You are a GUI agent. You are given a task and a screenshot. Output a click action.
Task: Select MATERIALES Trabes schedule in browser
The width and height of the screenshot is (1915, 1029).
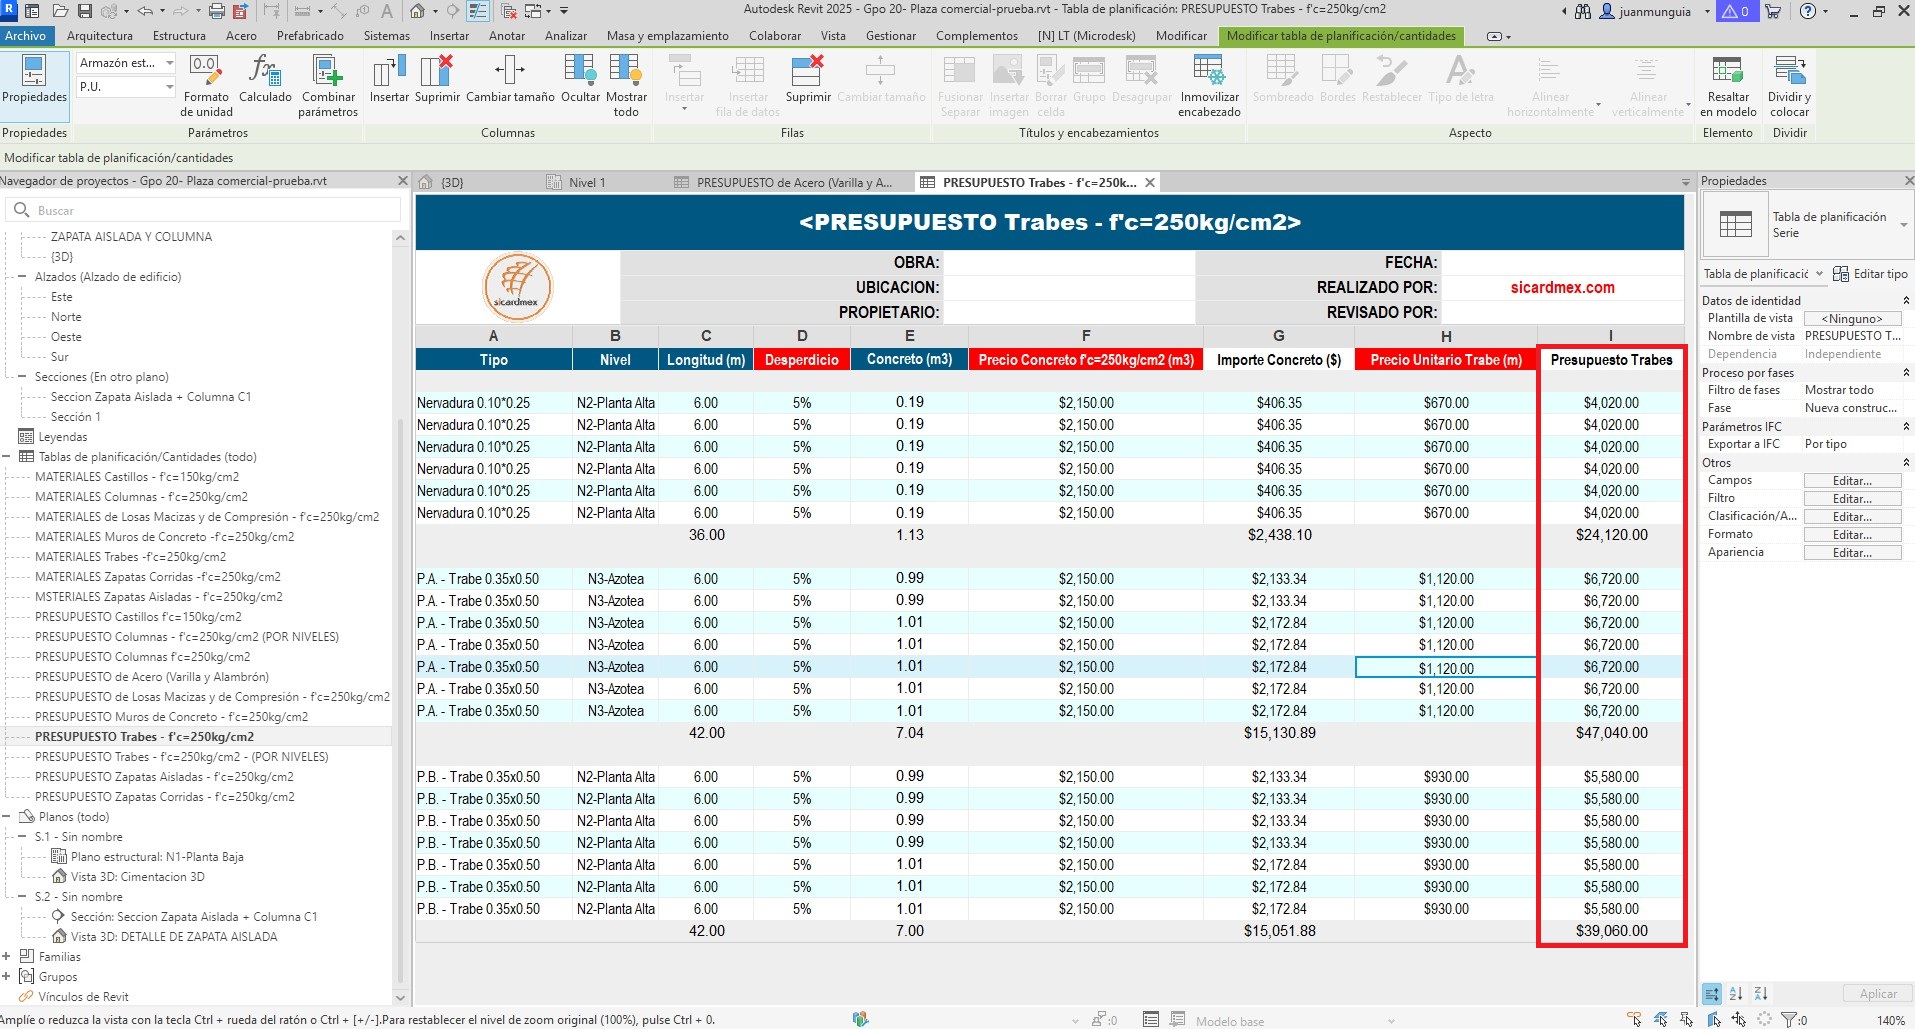coord(130,557)
